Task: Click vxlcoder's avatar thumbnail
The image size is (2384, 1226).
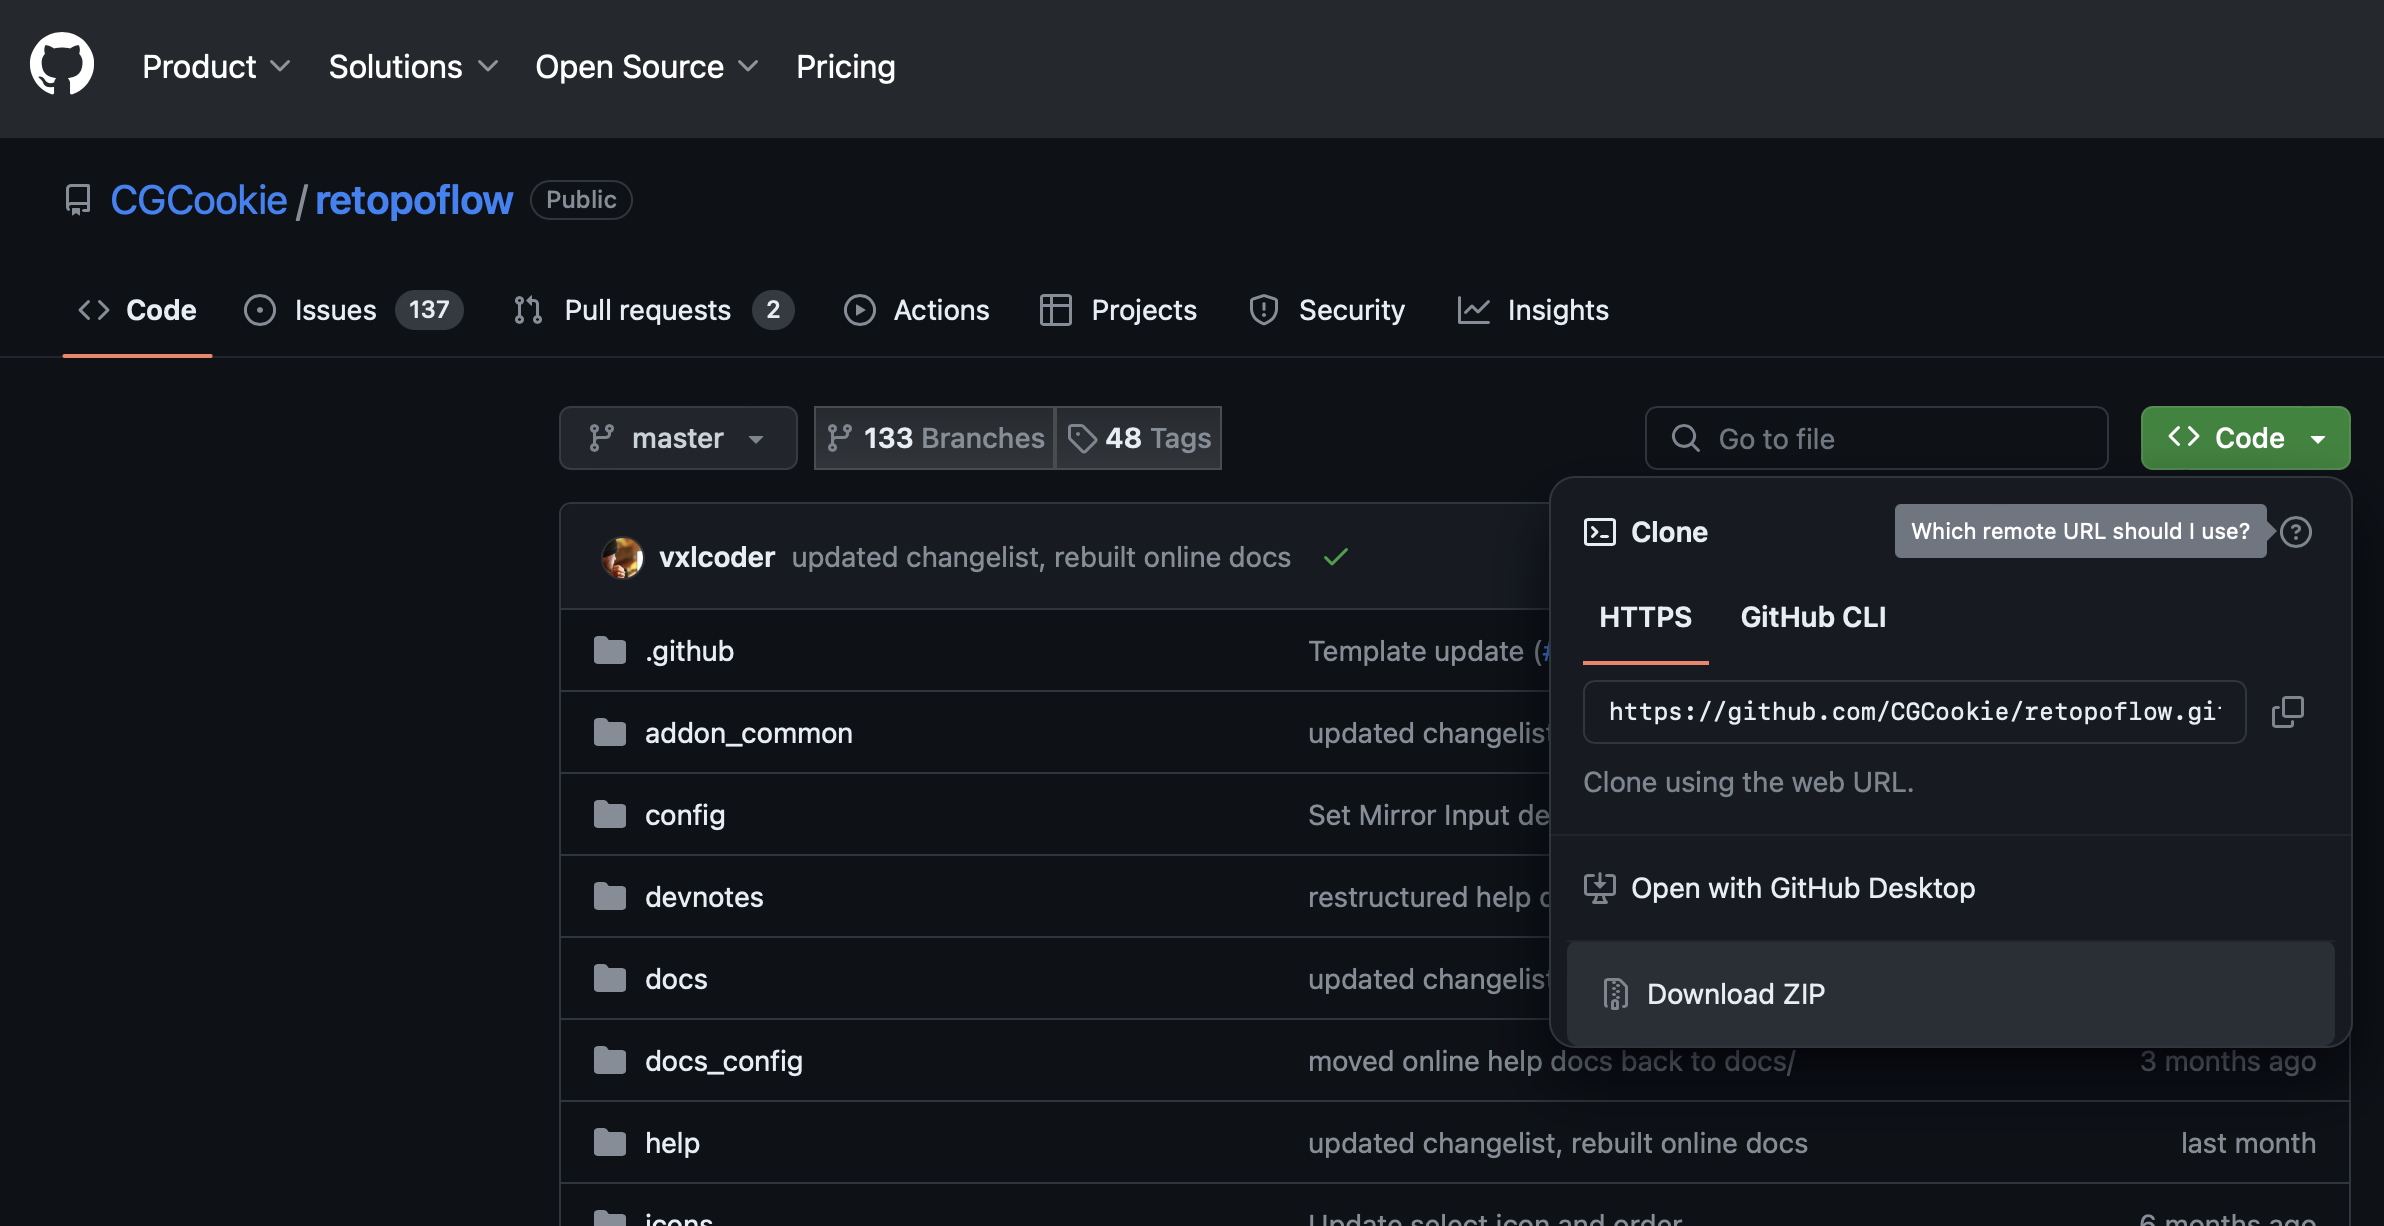Action: pyautogui.click(x=622, y=557)
